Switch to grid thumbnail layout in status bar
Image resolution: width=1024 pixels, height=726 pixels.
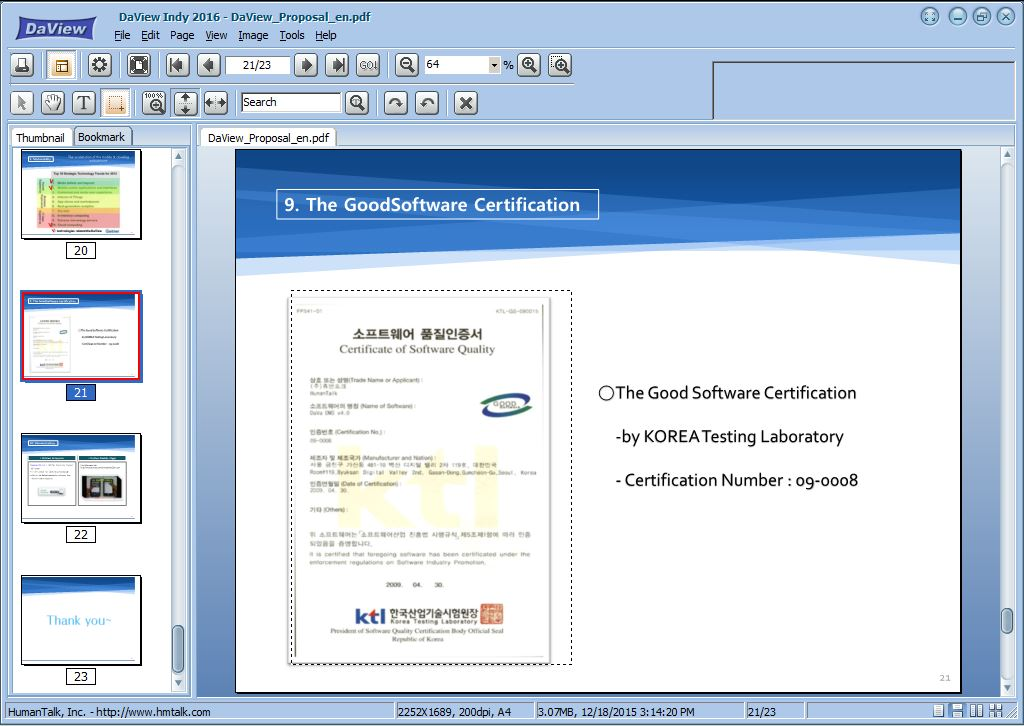pos(996,711)
